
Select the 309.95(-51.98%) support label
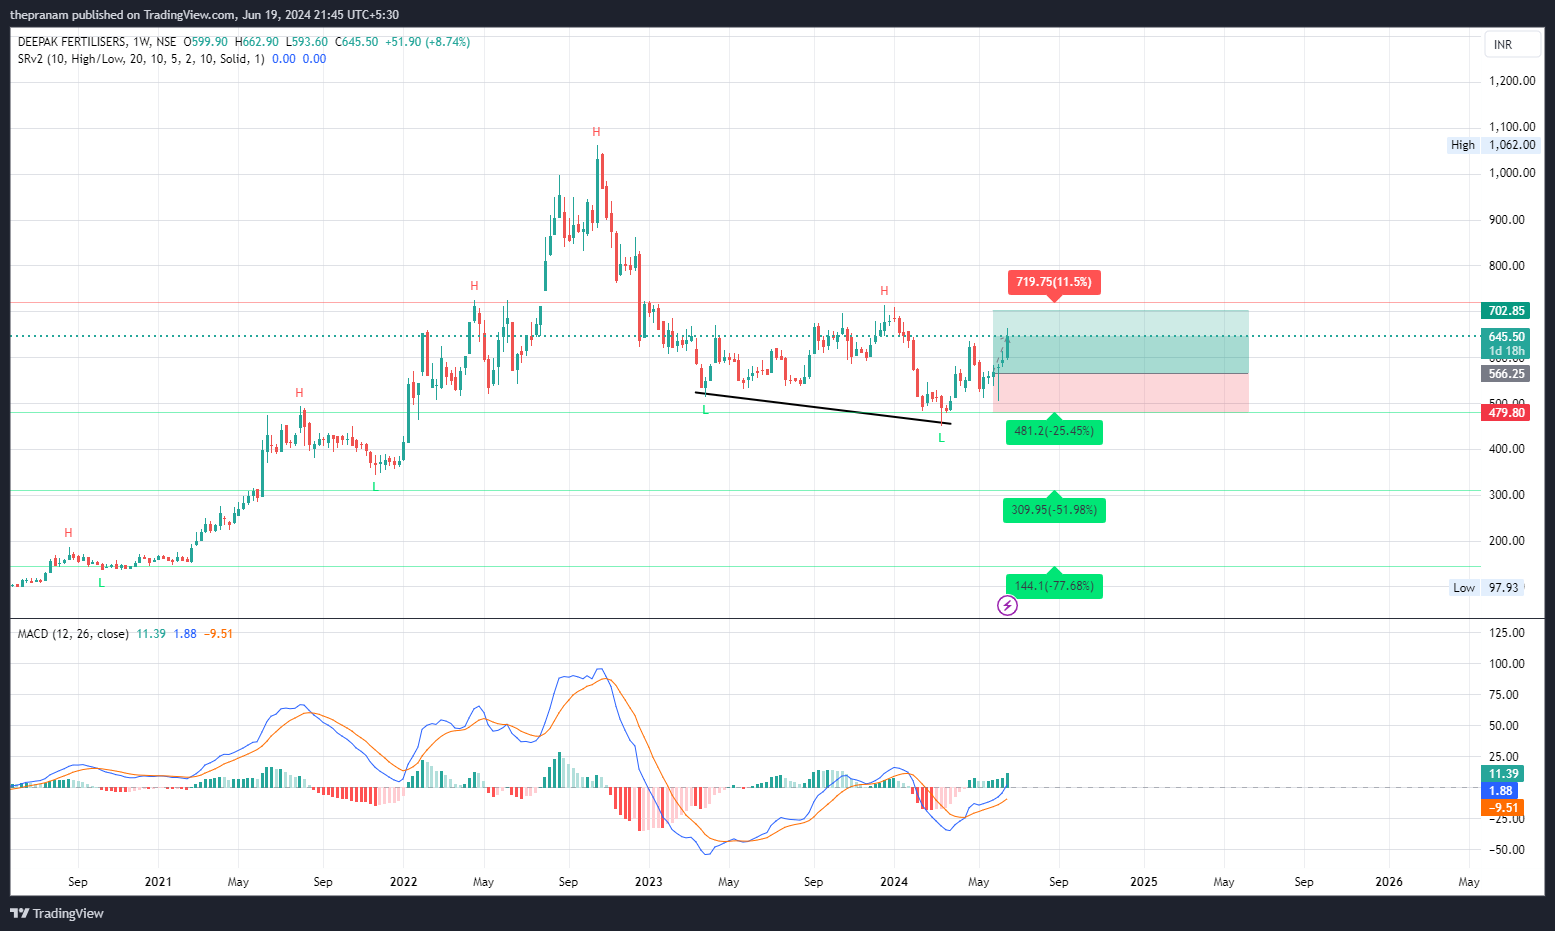pyautogui.click(x=1054, y=510)
